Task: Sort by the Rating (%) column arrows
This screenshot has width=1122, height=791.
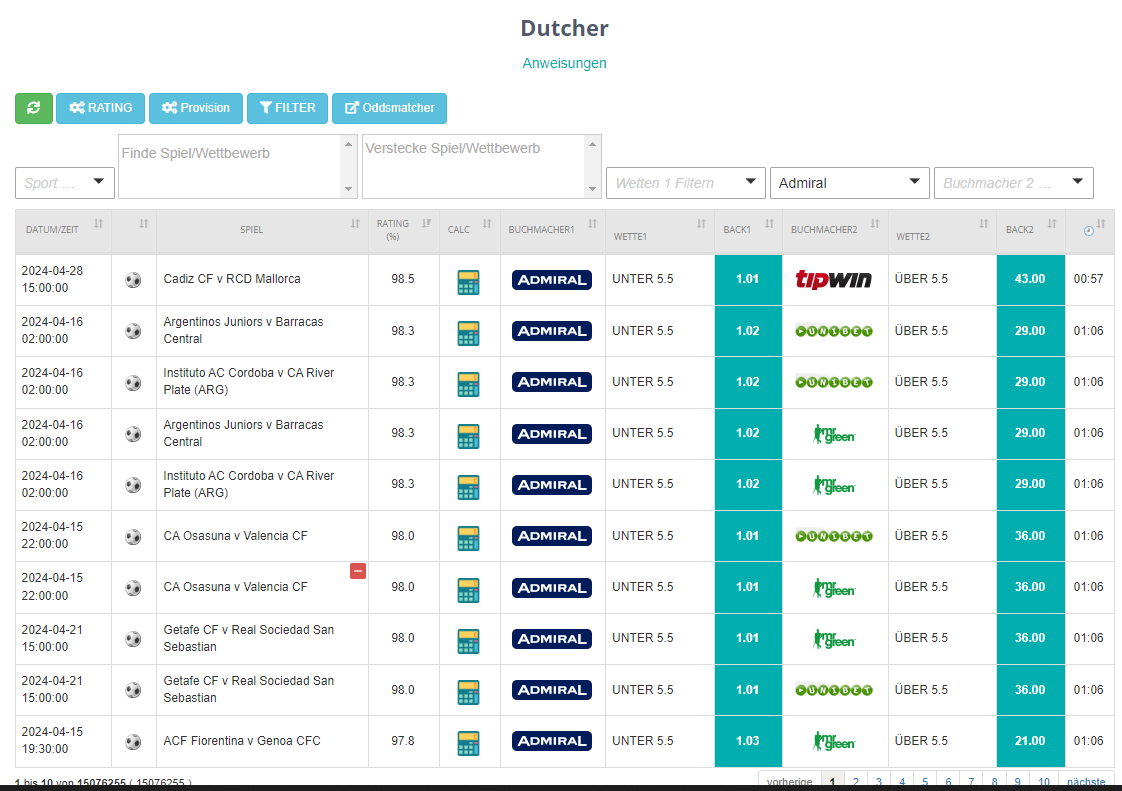Action: coord(426,223)
